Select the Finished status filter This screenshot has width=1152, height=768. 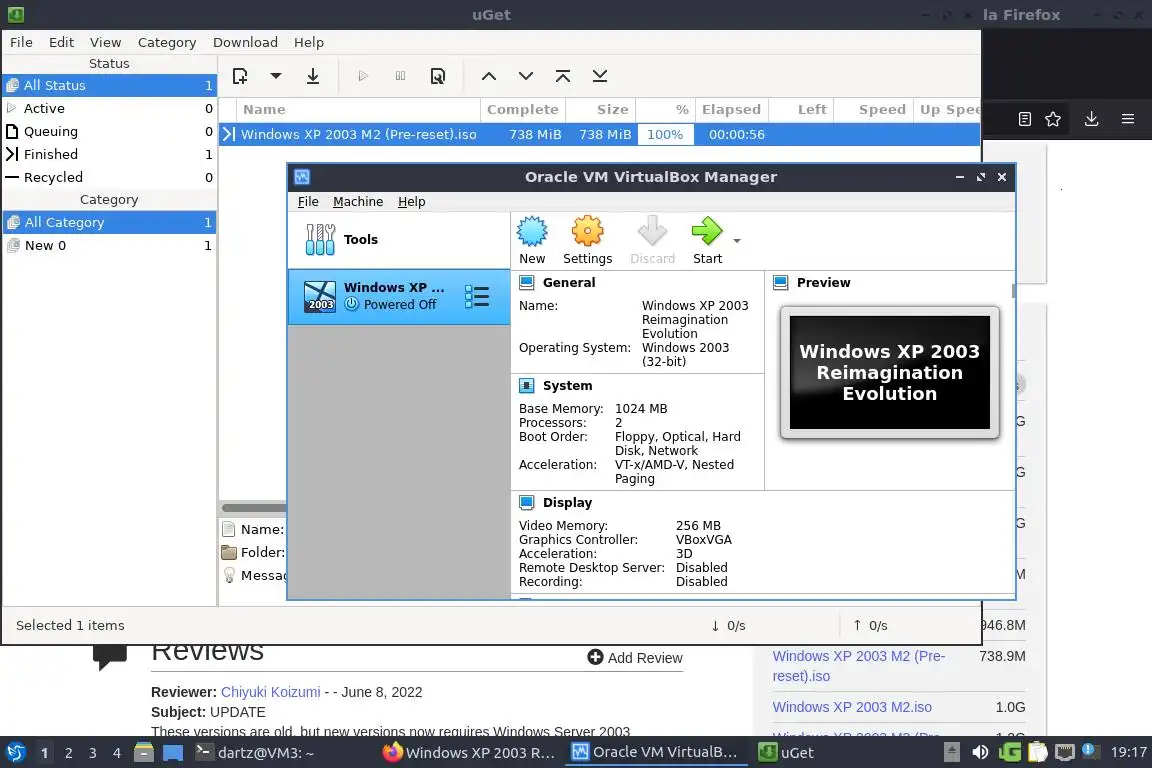point(109,154)
